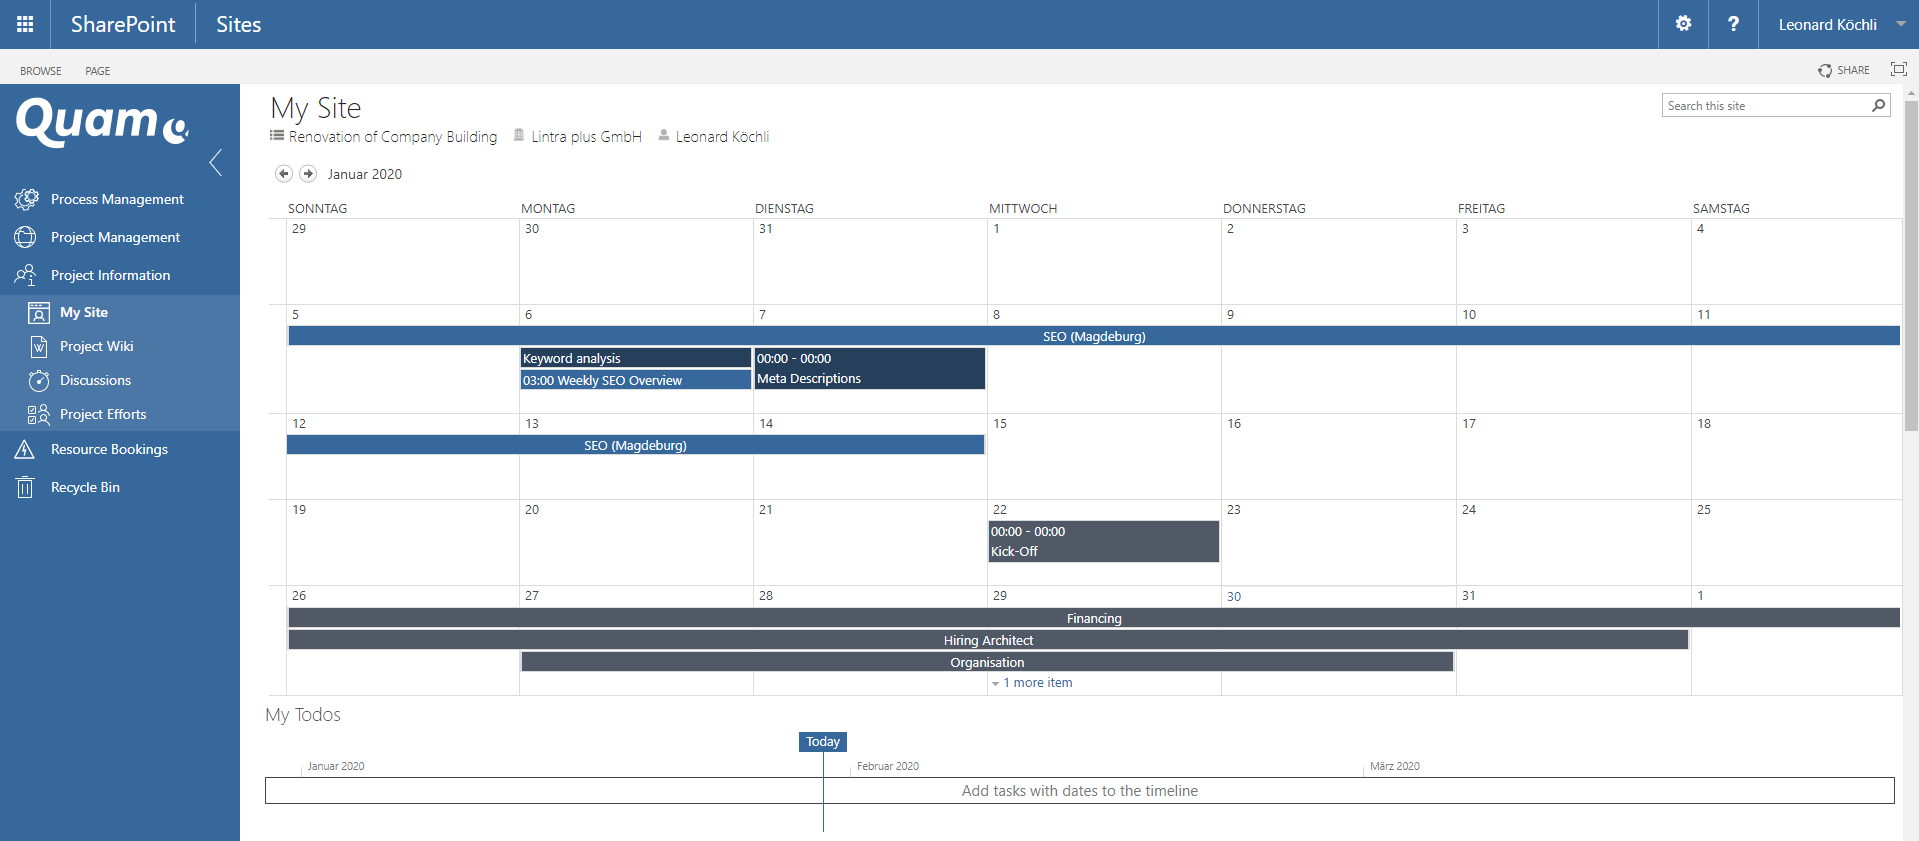1919x841 pixels.
Task: Go to next month in calendar
Action: coord(308,174)
